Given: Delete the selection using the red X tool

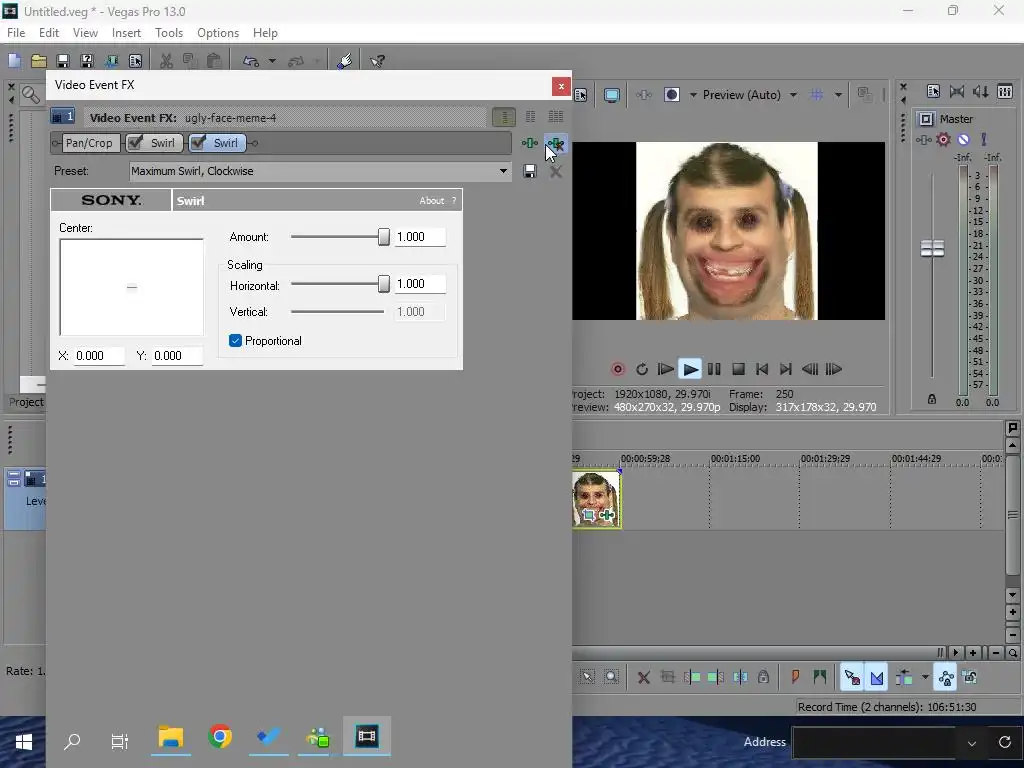Looking at the screenshot, I should 643,677.
